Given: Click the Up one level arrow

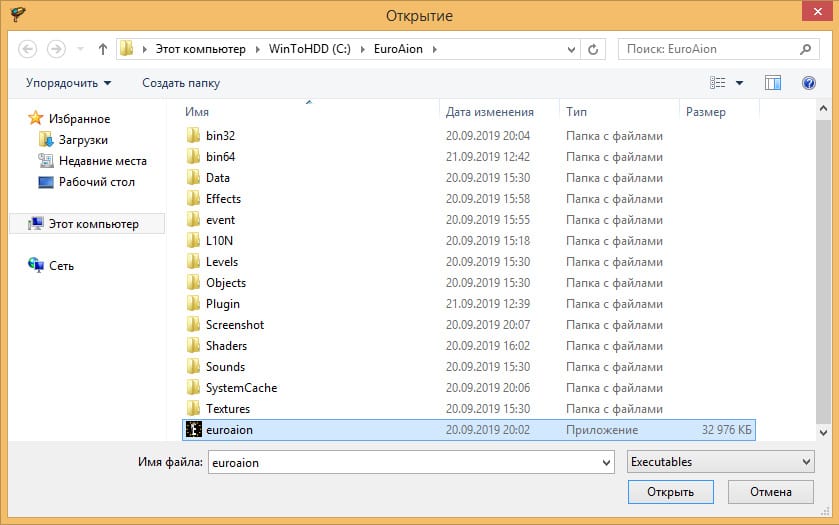Looking at the screenshot, I should click(103, 48).
